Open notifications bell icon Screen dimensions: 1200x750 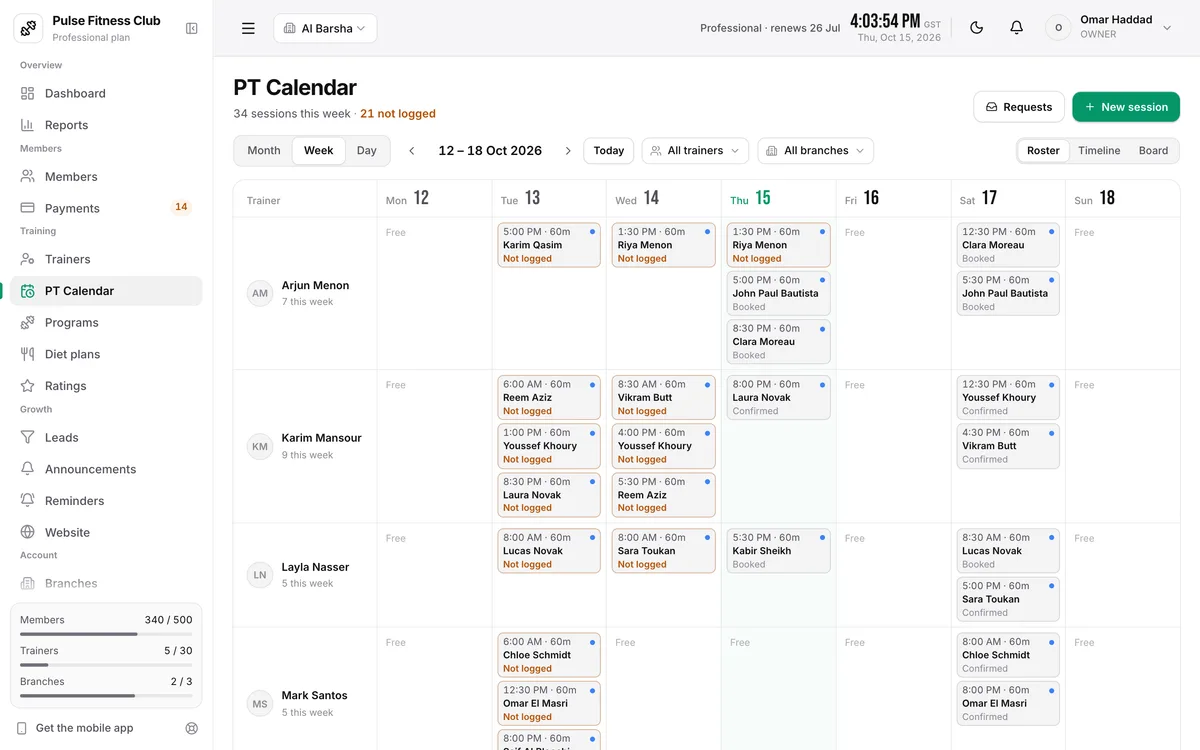tap(1017, 28)
